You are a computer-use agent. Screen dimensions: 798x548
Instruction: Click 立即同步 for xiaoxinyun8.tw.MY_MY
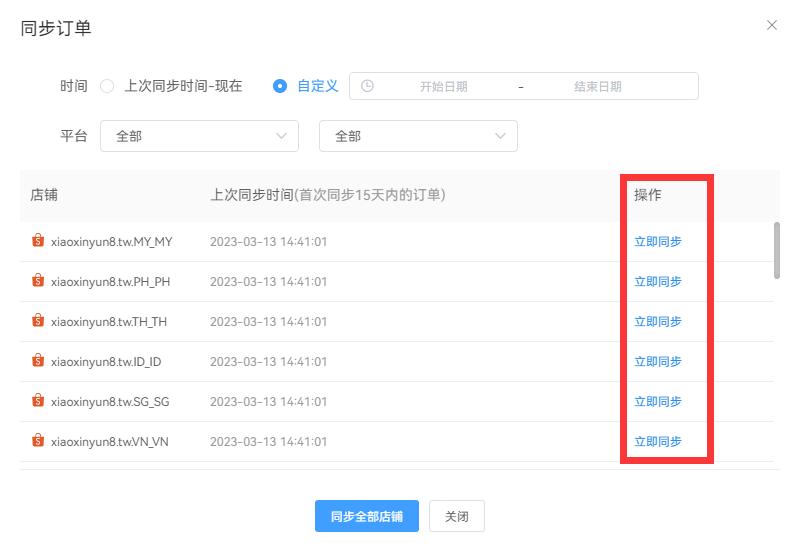658,241
